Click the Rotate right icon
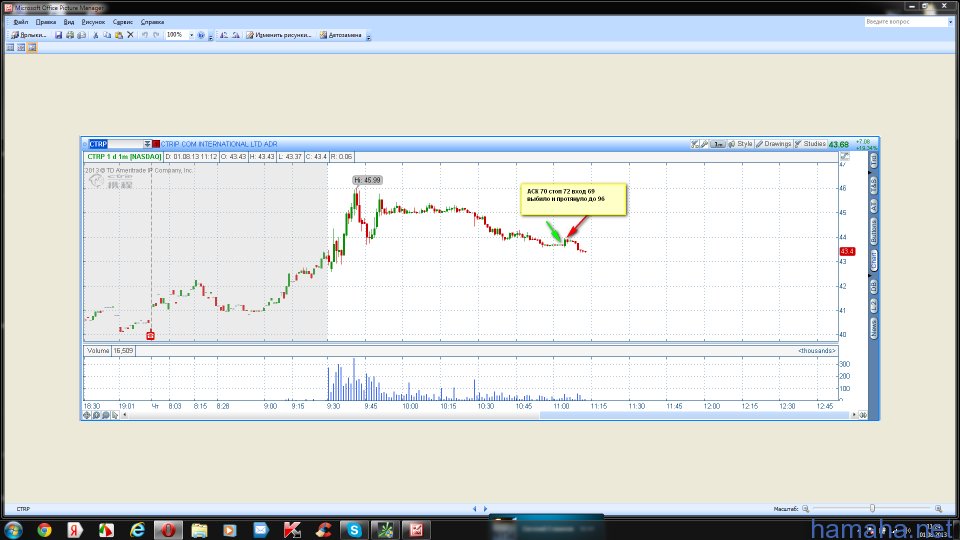The width and height of the screenshot is (960, 540). click(236, 36)
